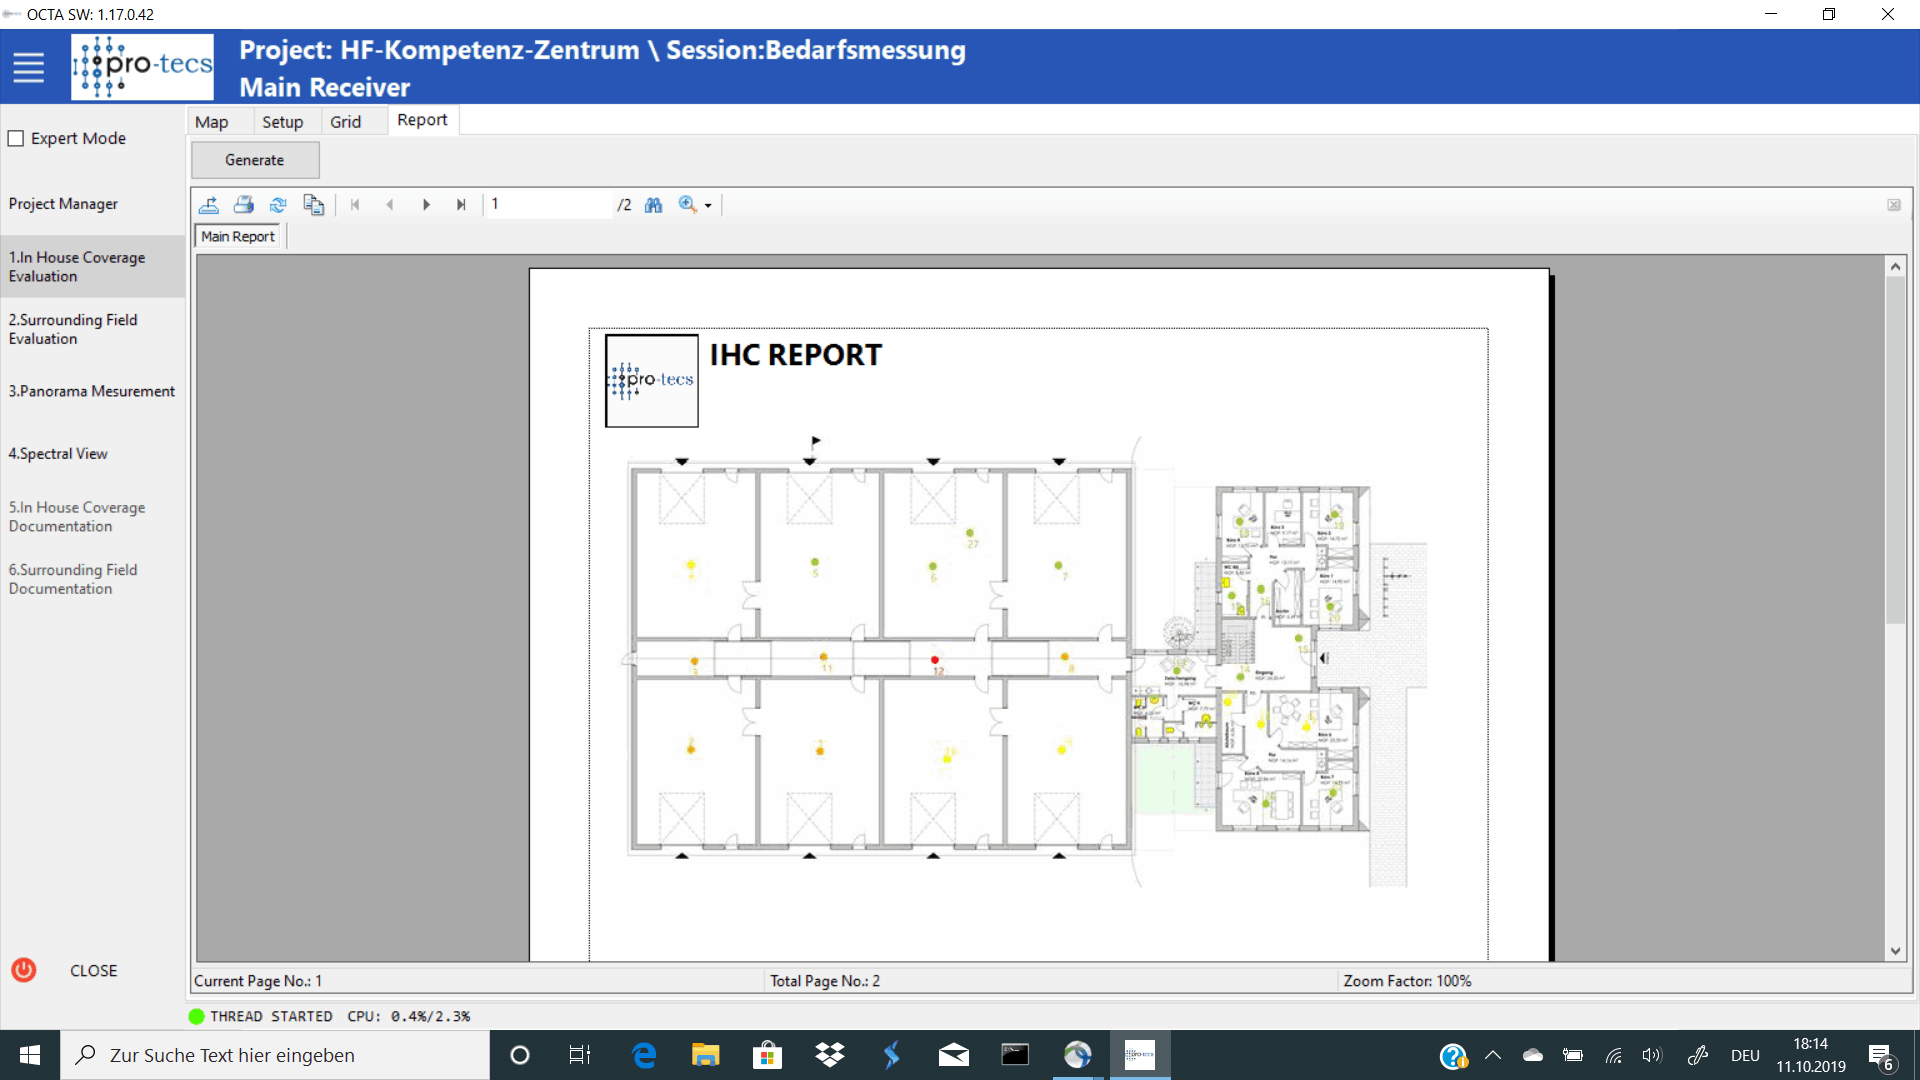1920x1080 pixels.
Task: Expand the zoom level dropdown arrow
Action: click(x=708, y=206)
